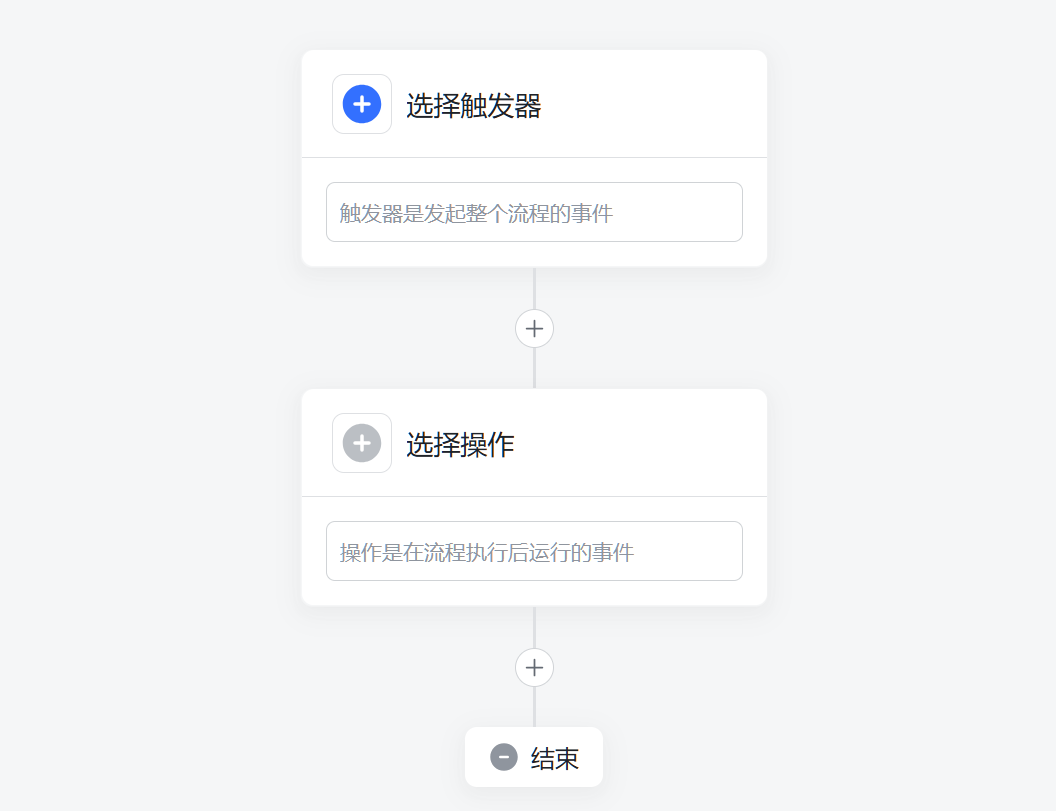Click action card padding below its input field
Image resolution: width=1056 pixels, height=811 pixels.
(x=534, y=593)
